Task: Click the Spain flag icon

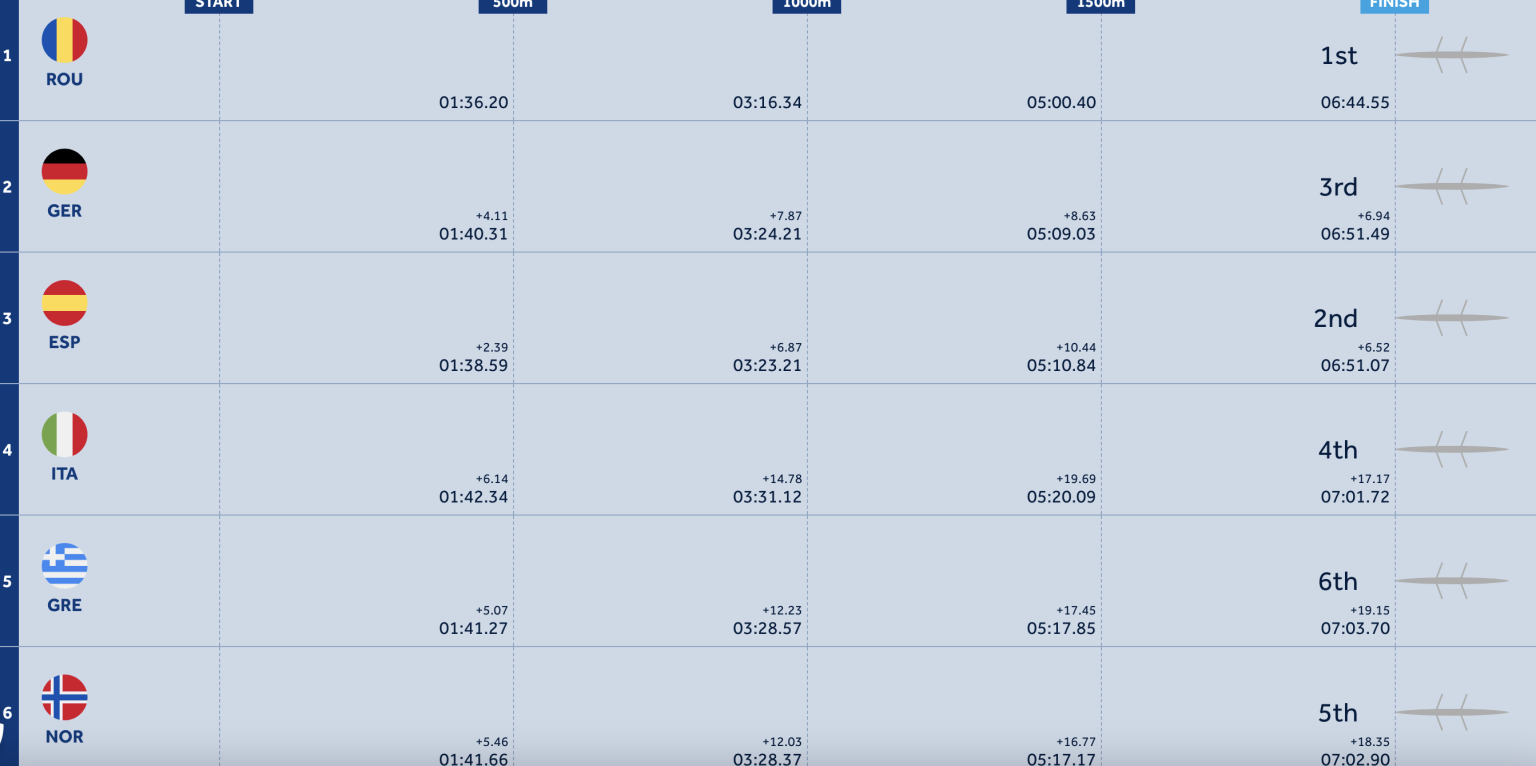Action: point(64,303)
